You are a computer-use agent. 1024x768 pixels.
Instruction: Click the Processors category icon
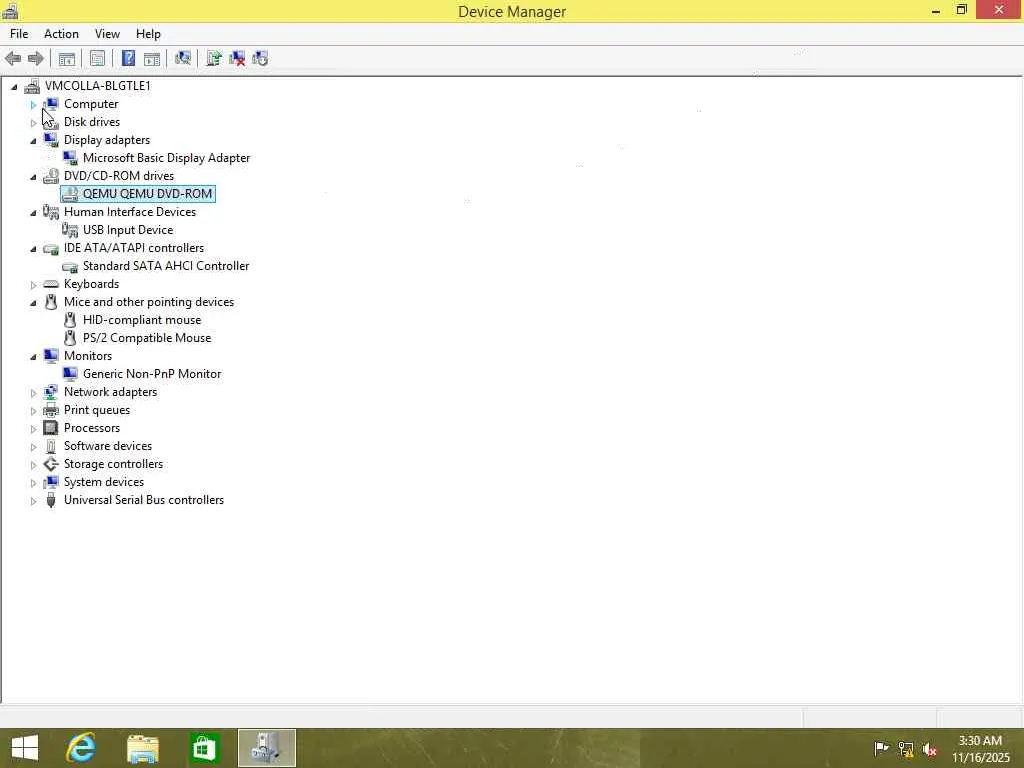coord(51,428)
